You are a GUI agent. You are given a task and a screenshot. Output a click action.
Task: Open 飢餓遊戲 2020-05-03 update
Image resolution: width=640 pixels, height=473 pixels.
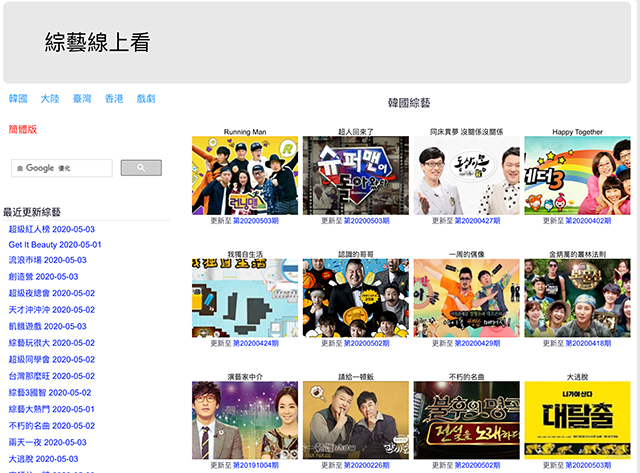(x=47, y=326)
